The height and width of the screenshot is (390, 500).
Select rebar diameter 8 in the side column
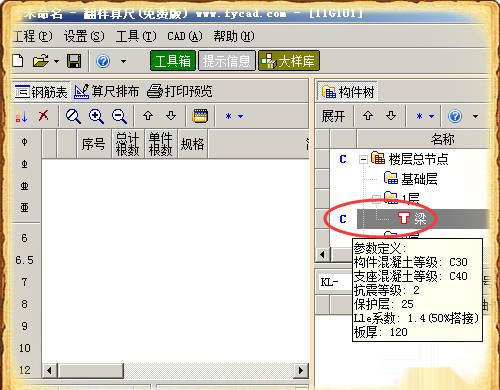(x=24, y=304)
